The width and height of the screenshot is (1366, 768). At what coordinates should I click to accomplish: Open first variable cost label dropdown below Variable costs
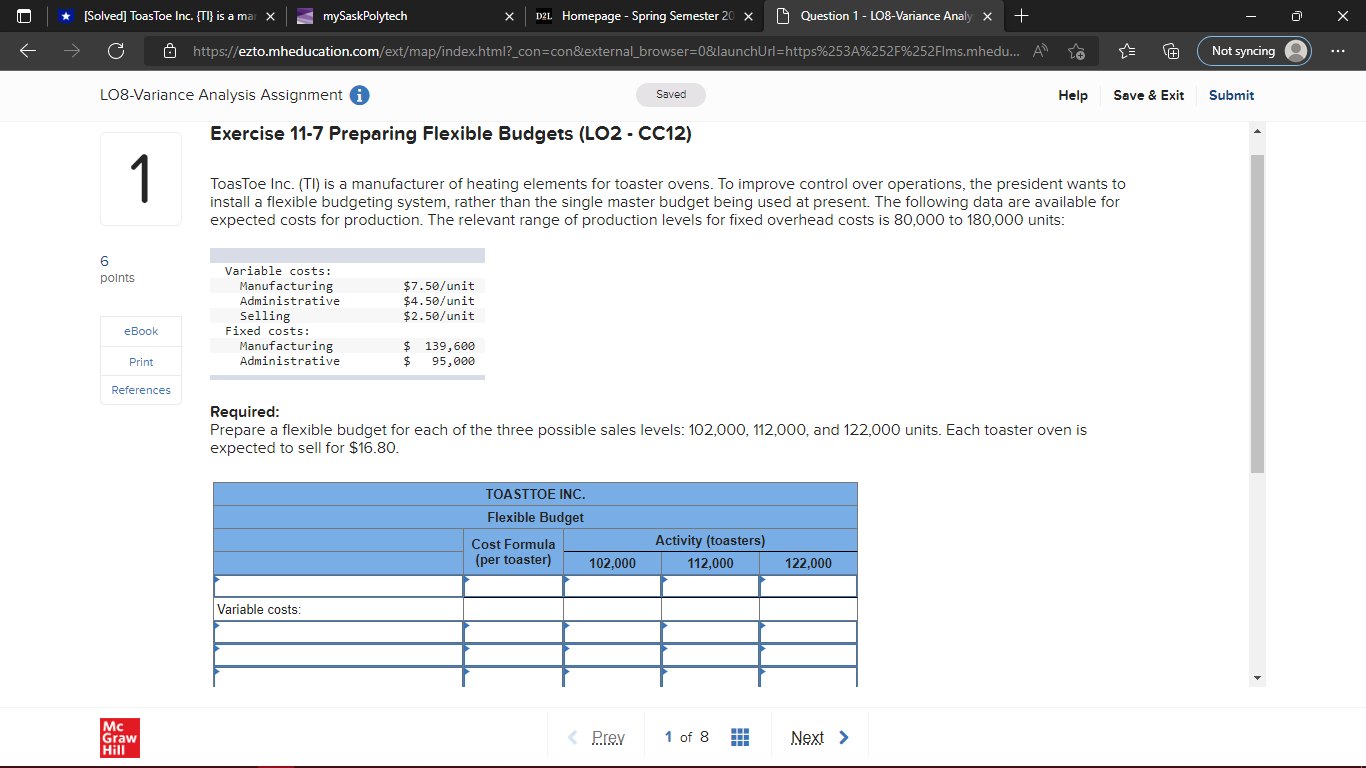pos(338,632)
